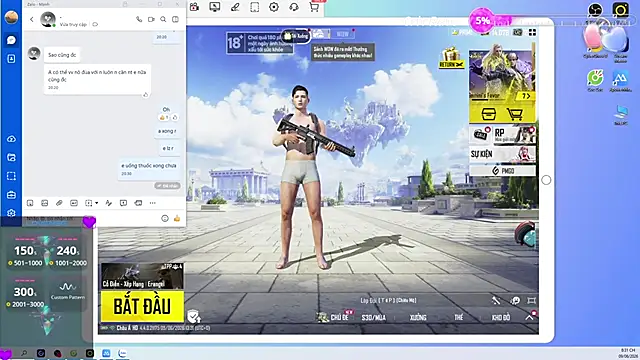
Task: React to "A có thể vv" message
Action: [x=145, y=95]
